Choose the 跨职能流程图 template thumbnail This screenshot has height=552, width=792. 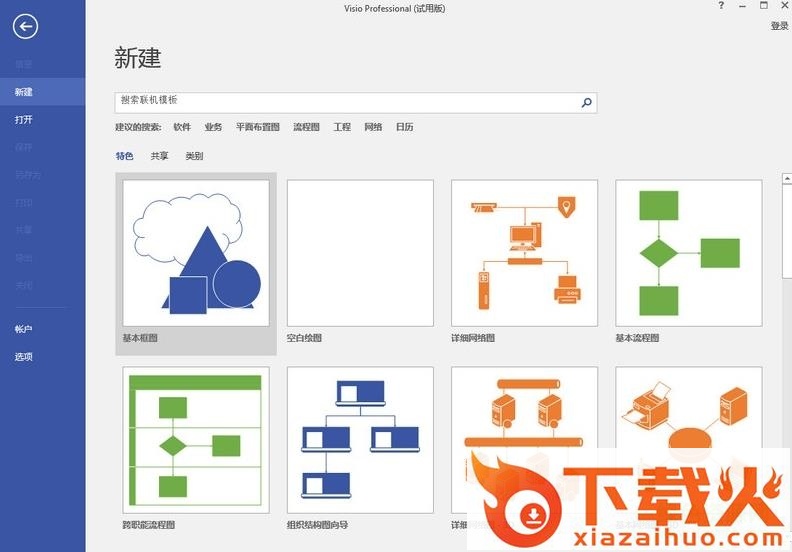196,440
